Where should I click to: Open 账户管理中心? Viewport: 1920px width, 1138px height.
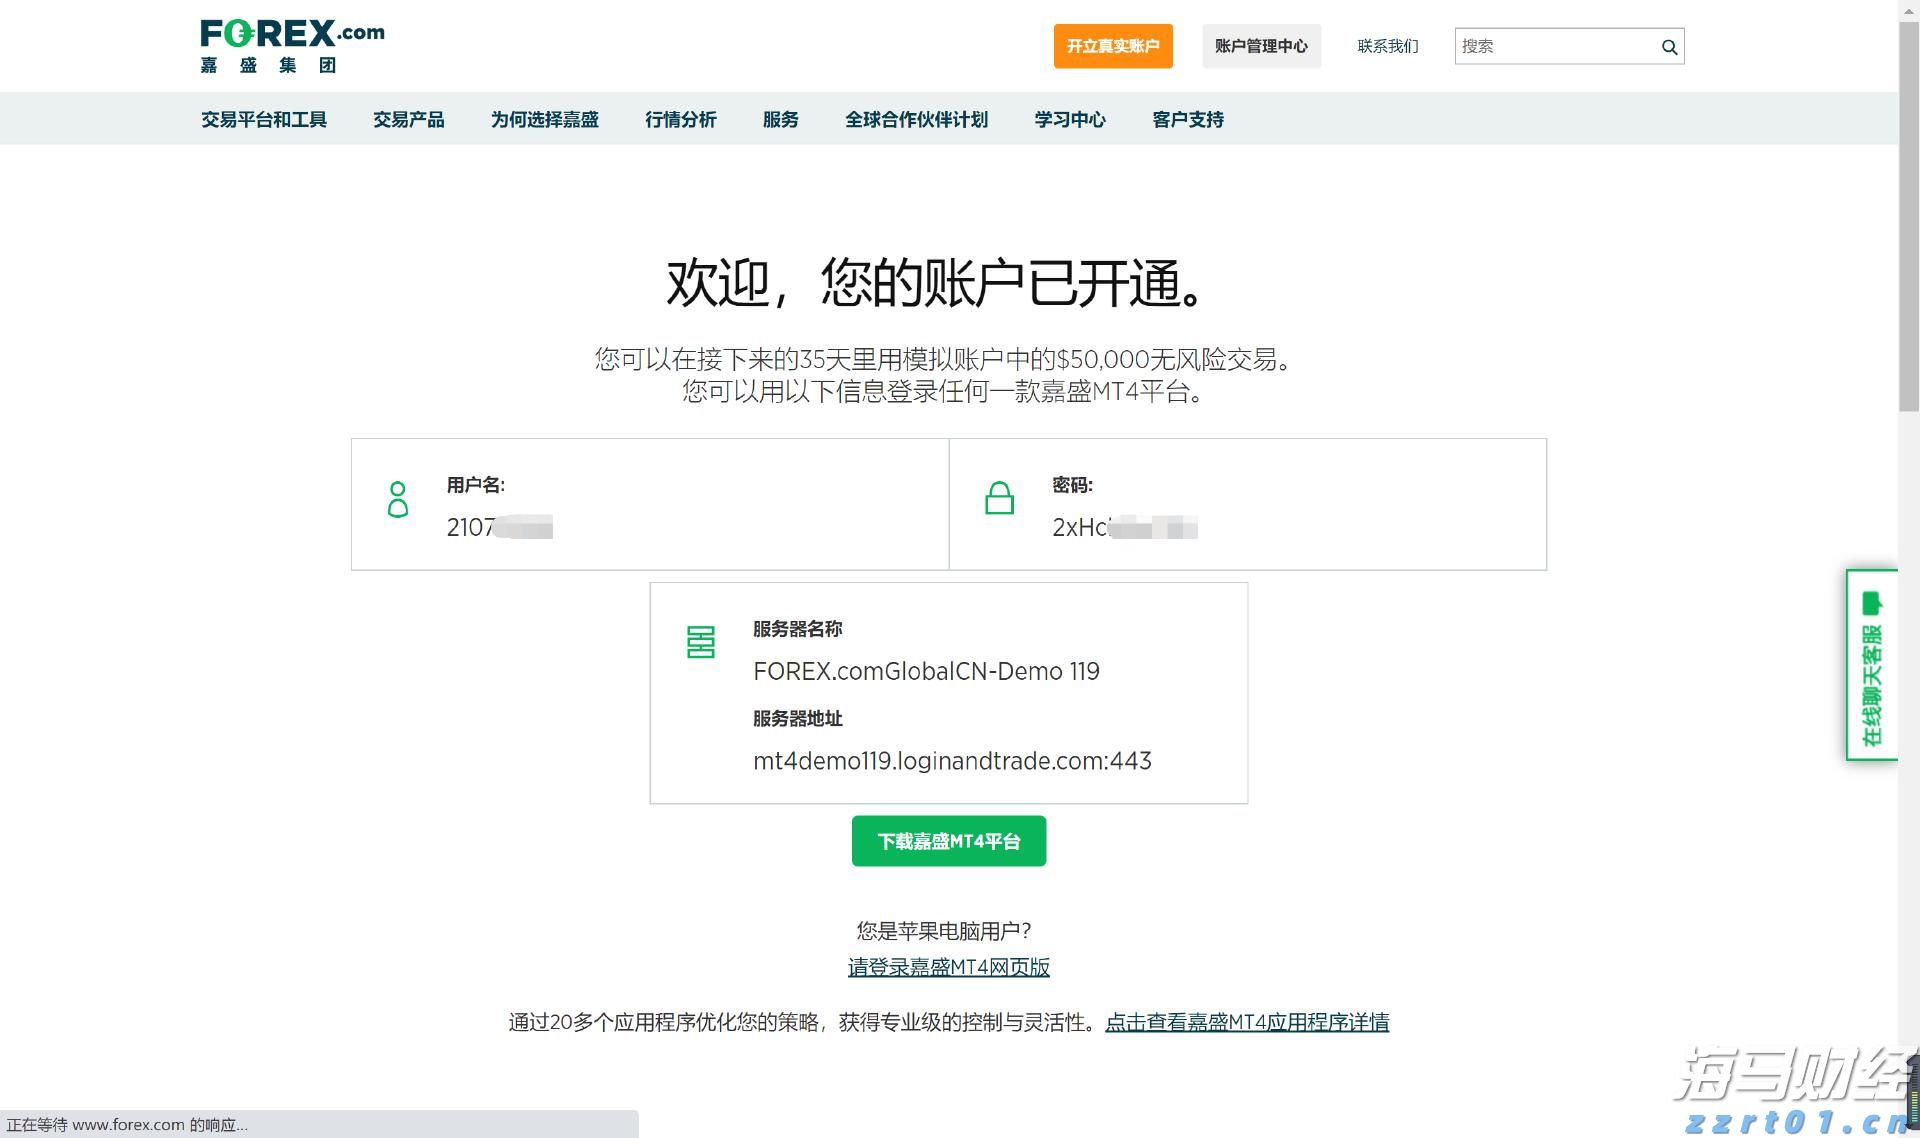(1261, 45)
